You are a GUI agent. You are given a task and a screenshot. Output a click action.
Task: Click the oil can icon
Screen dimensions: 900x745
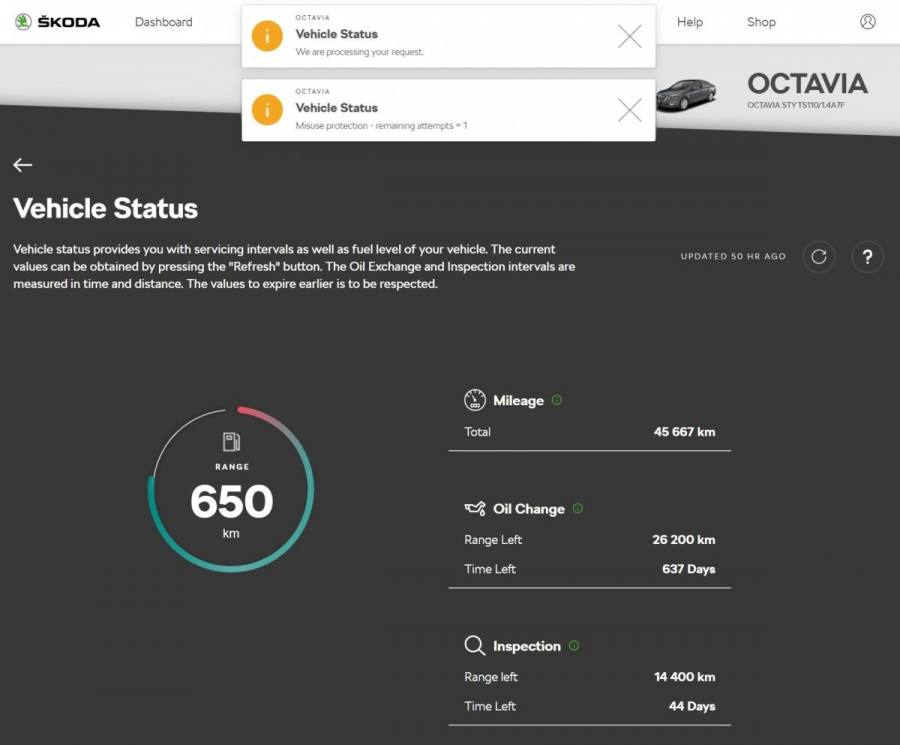tap(474, 509)
